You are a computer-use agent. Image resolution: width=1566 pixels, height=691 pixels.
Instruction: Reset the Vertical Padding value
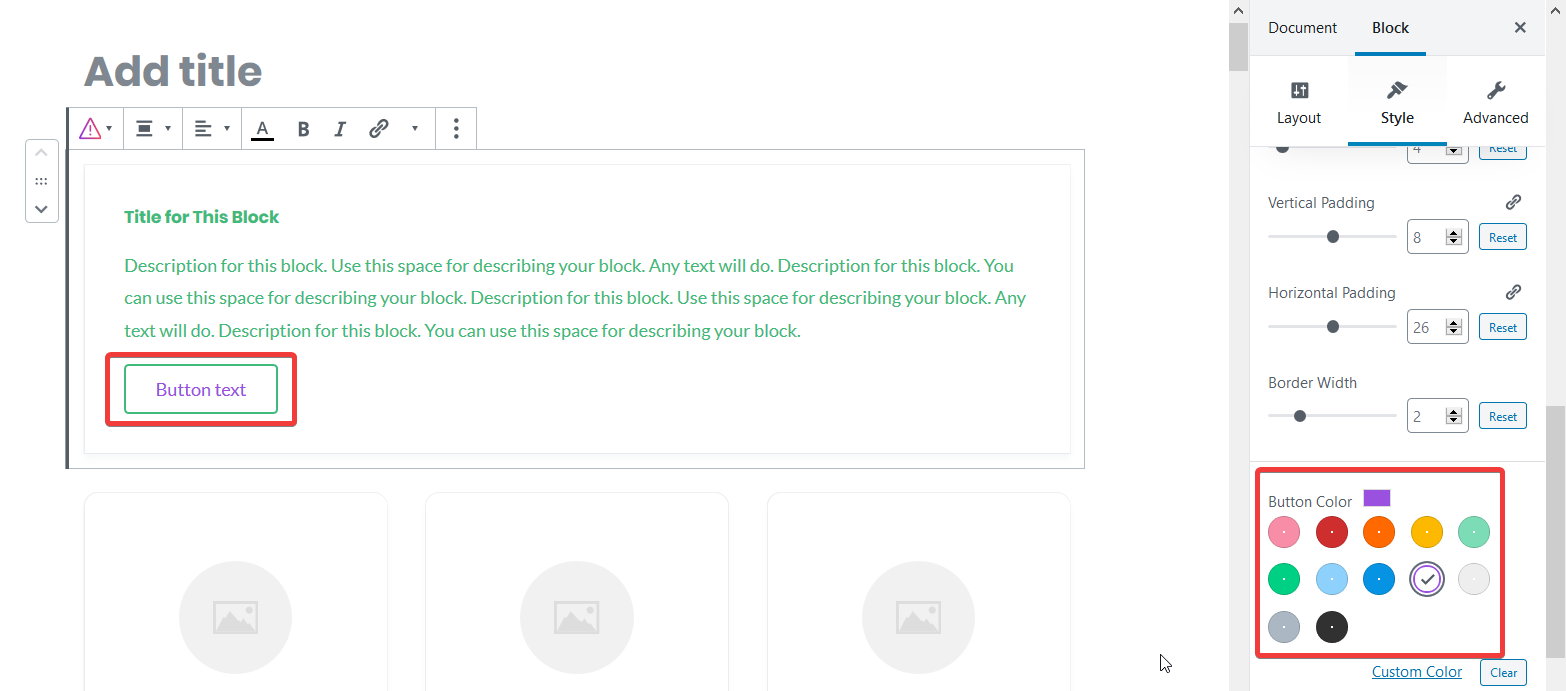(1503, 238)
